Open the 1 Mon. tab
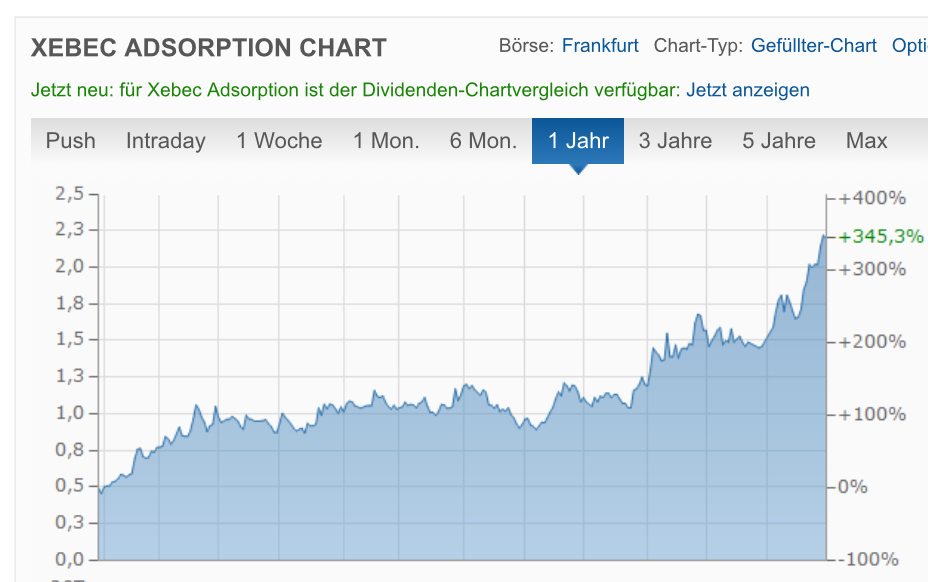The height and width of the screenshot is (582, 928). [386, 141]
